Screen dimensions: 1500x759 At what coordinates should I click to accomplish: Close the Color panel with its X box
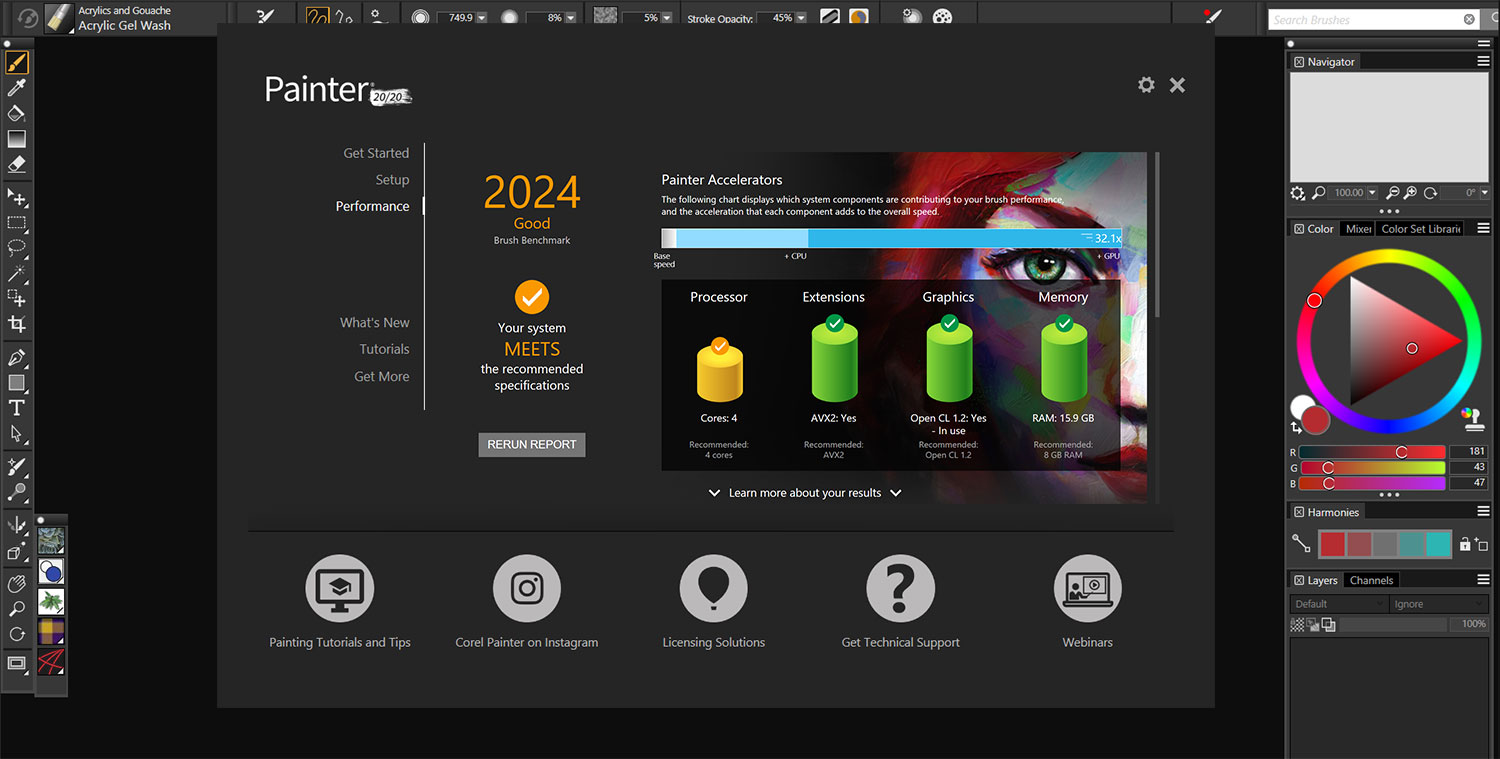pyautogui.click(x=1298, y=229)
